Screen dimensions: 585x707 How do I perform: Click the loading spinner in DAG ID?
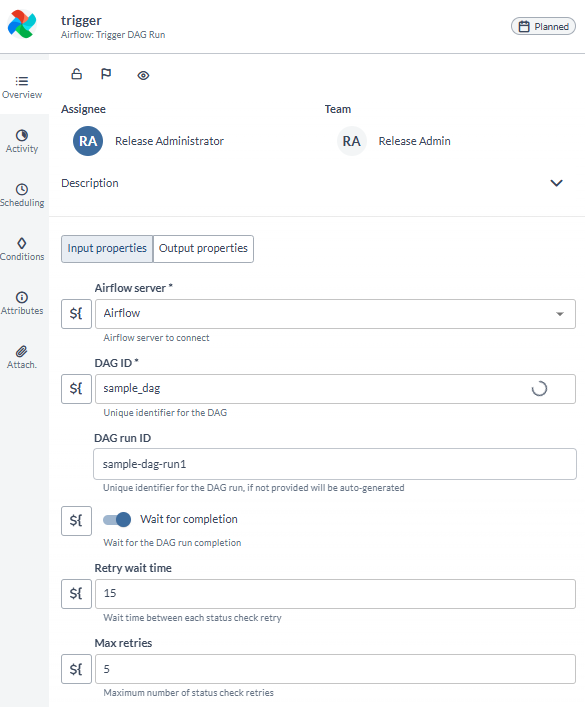(x=539, y=389)
